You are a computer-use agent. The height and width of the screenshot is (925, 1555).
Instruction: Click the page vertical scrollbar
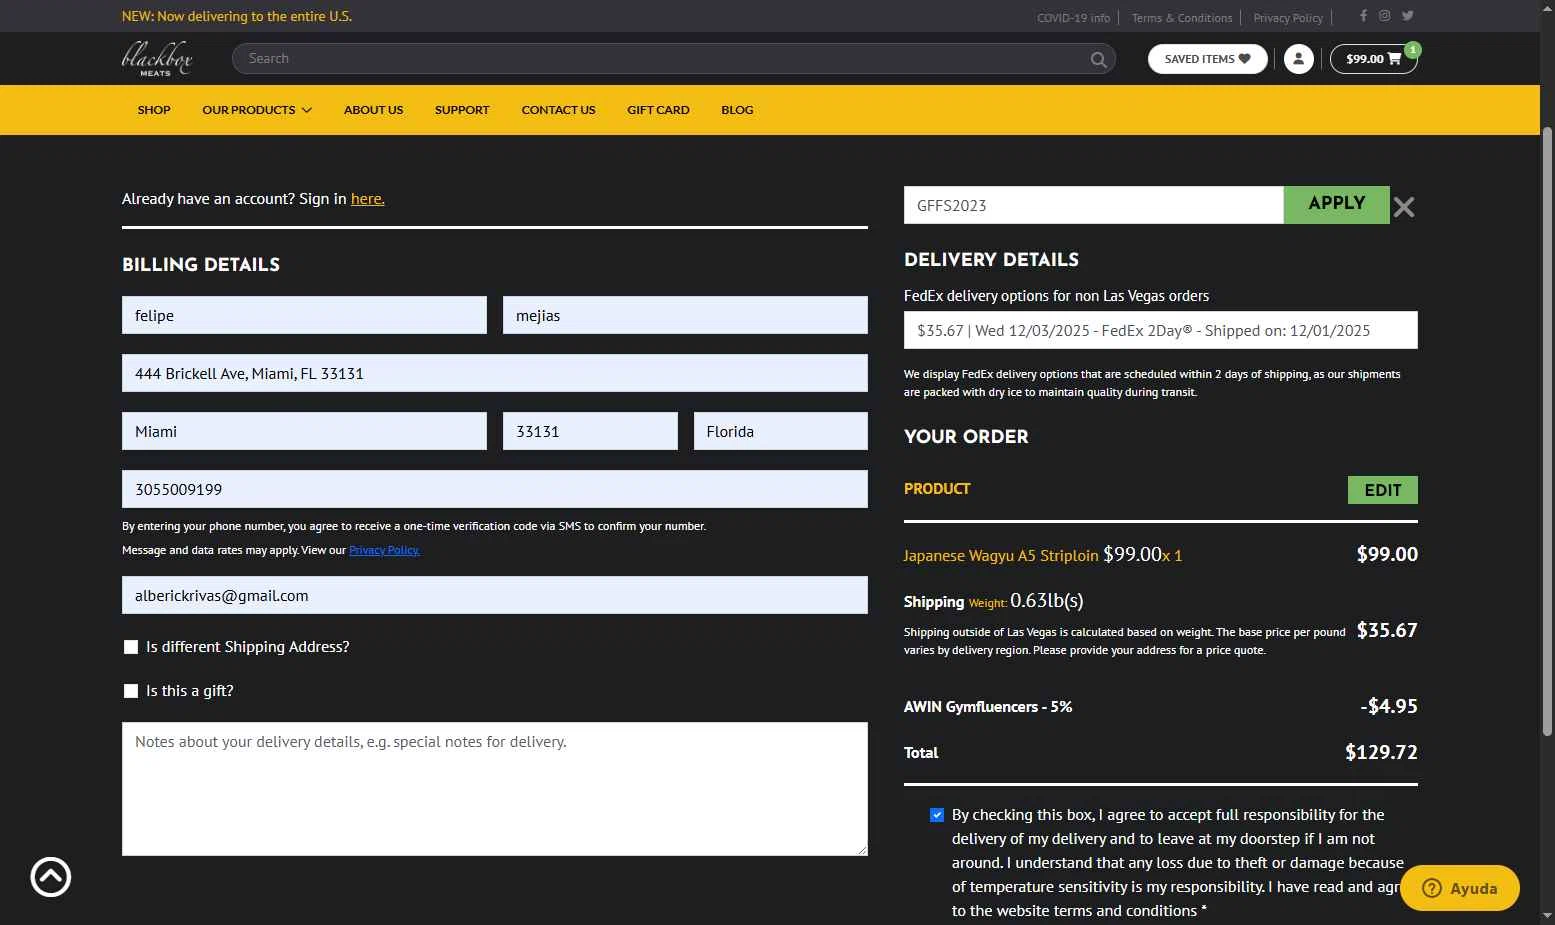pyautogui.click(x=1547, y=430)
